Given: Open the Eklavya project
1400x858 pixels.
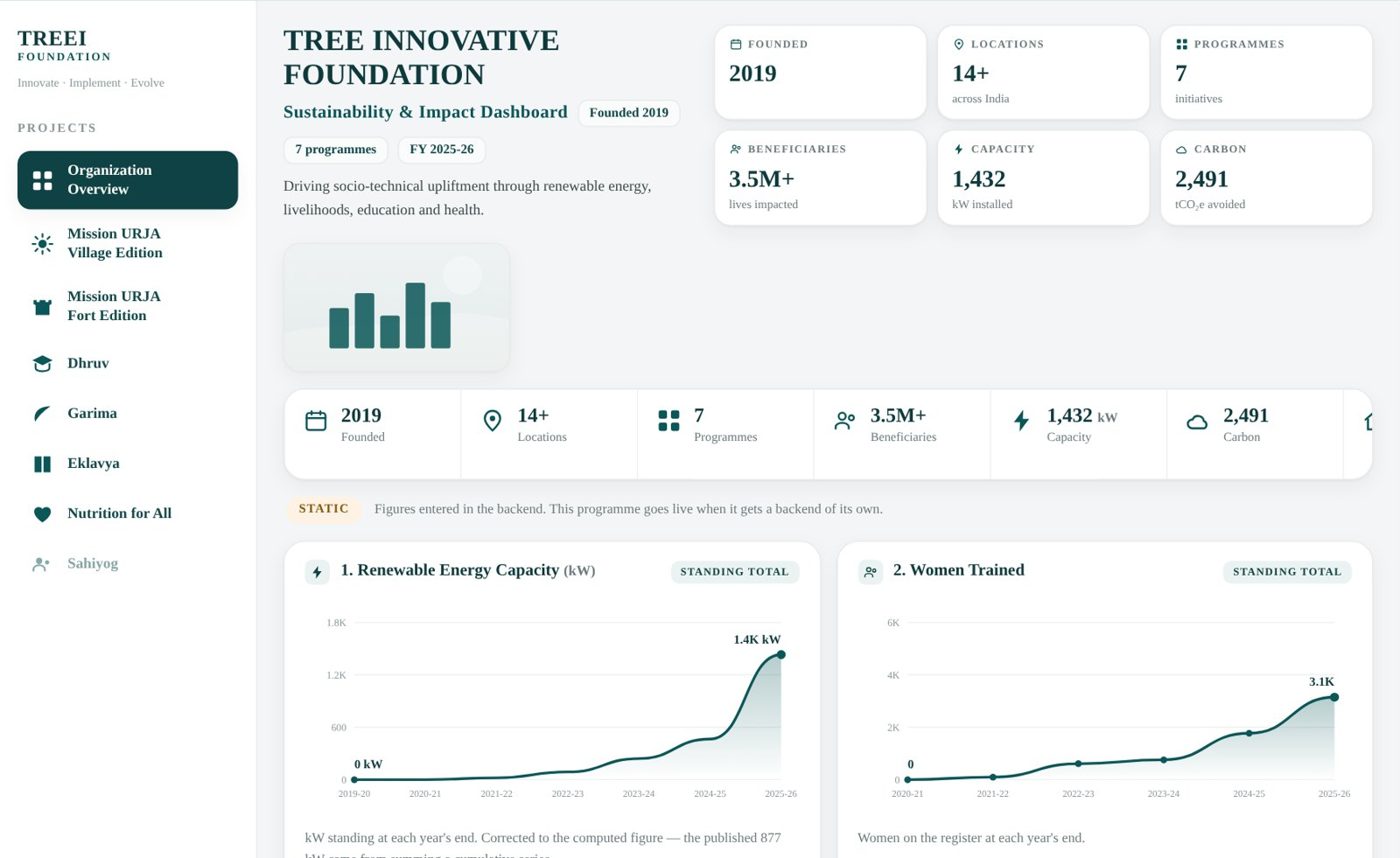Looking at the screenshot, I should pos(127,463).
